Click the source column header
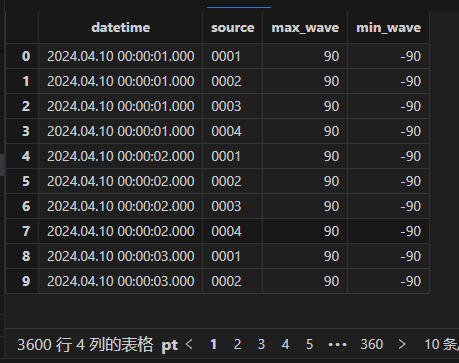This screenshot has height=363, width=459. click(x=232, y=27)
